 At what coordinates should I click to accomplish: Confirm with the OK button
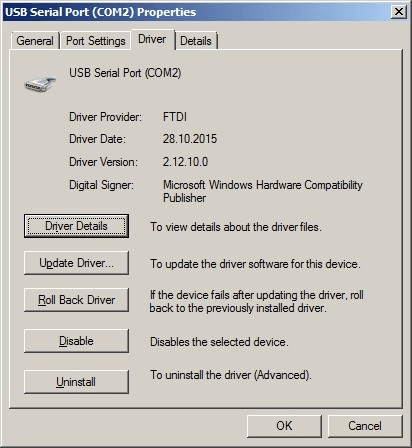pos(284,426)
